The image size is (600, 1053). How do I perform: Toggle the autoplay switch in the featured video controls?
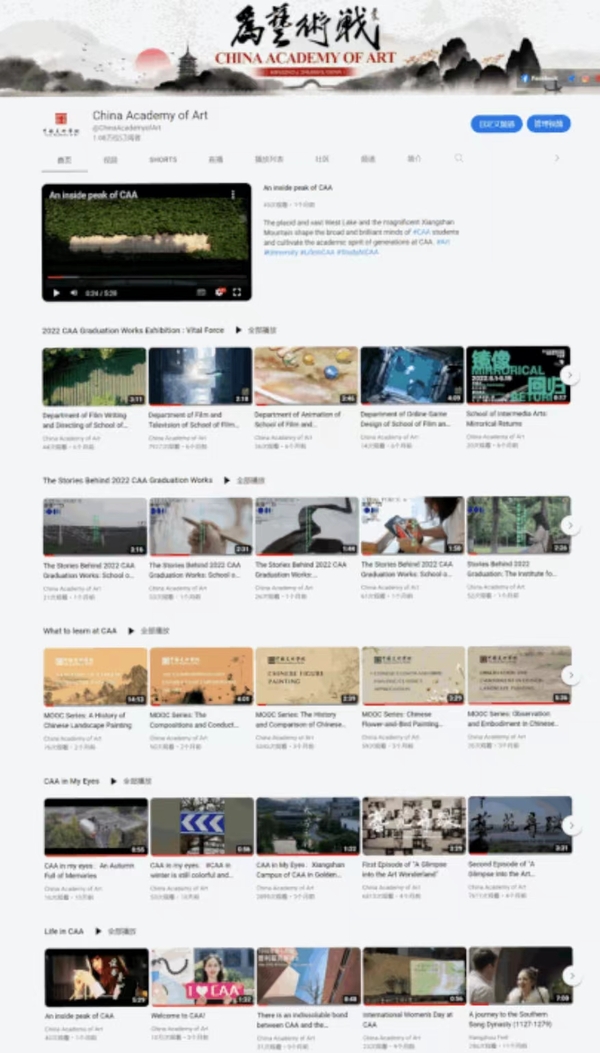198,292
